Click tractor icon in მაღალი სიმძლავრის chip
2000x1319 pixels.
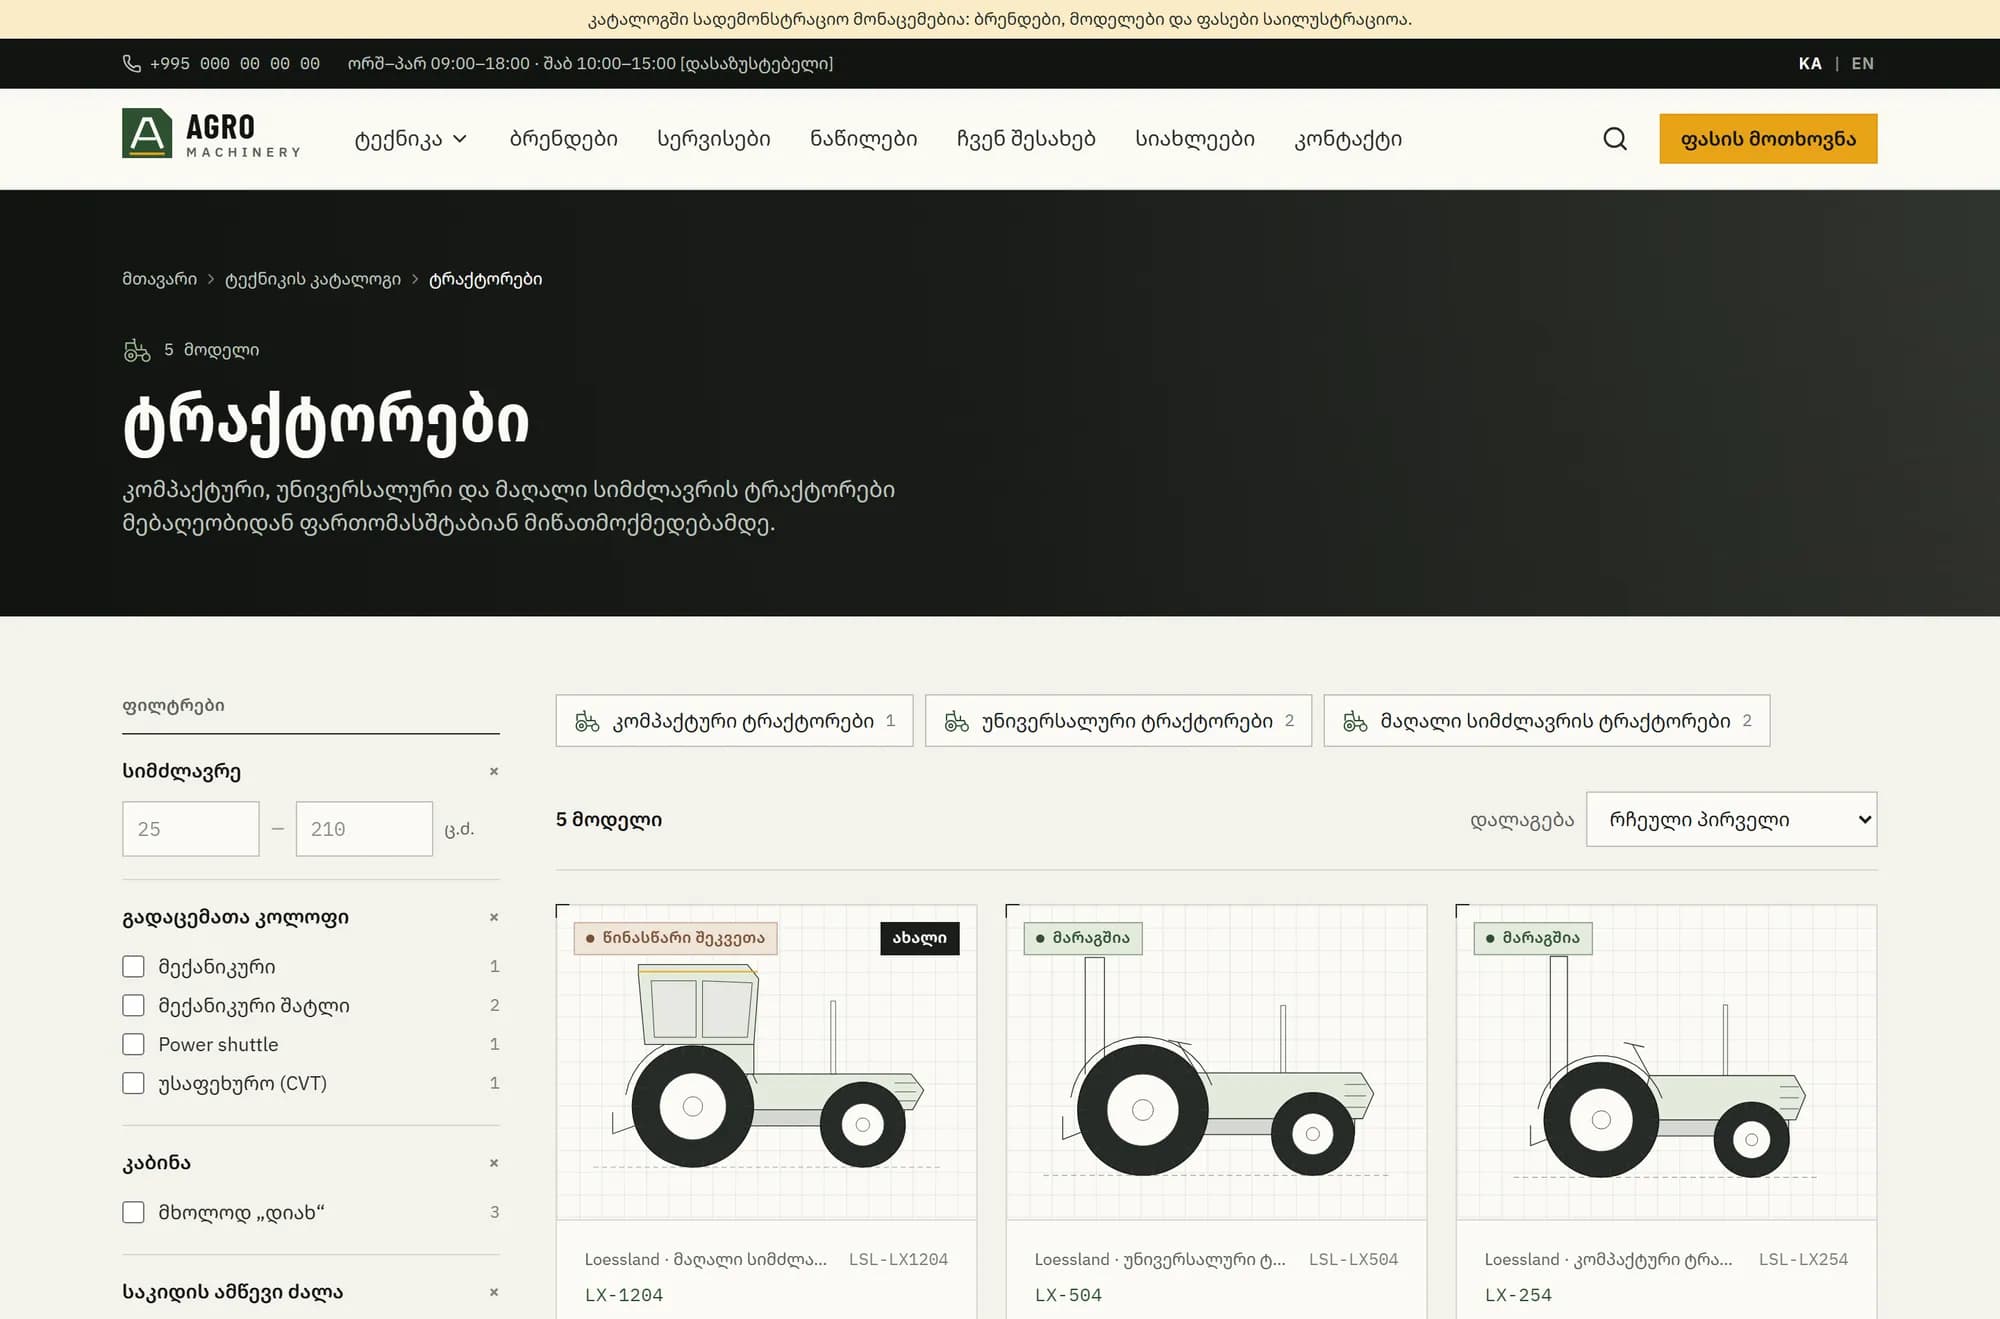click(1355, 721)
